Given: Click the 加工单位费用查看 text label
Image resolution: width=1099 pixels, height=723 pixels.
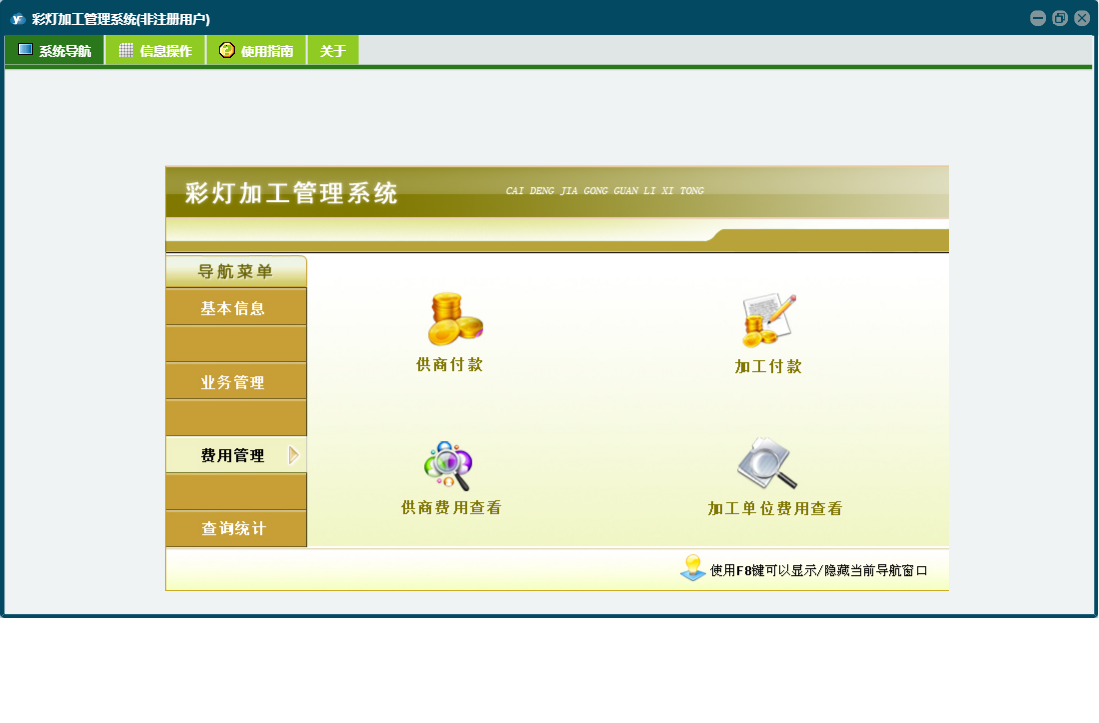Looking at the screenshot, I should 775,509.
